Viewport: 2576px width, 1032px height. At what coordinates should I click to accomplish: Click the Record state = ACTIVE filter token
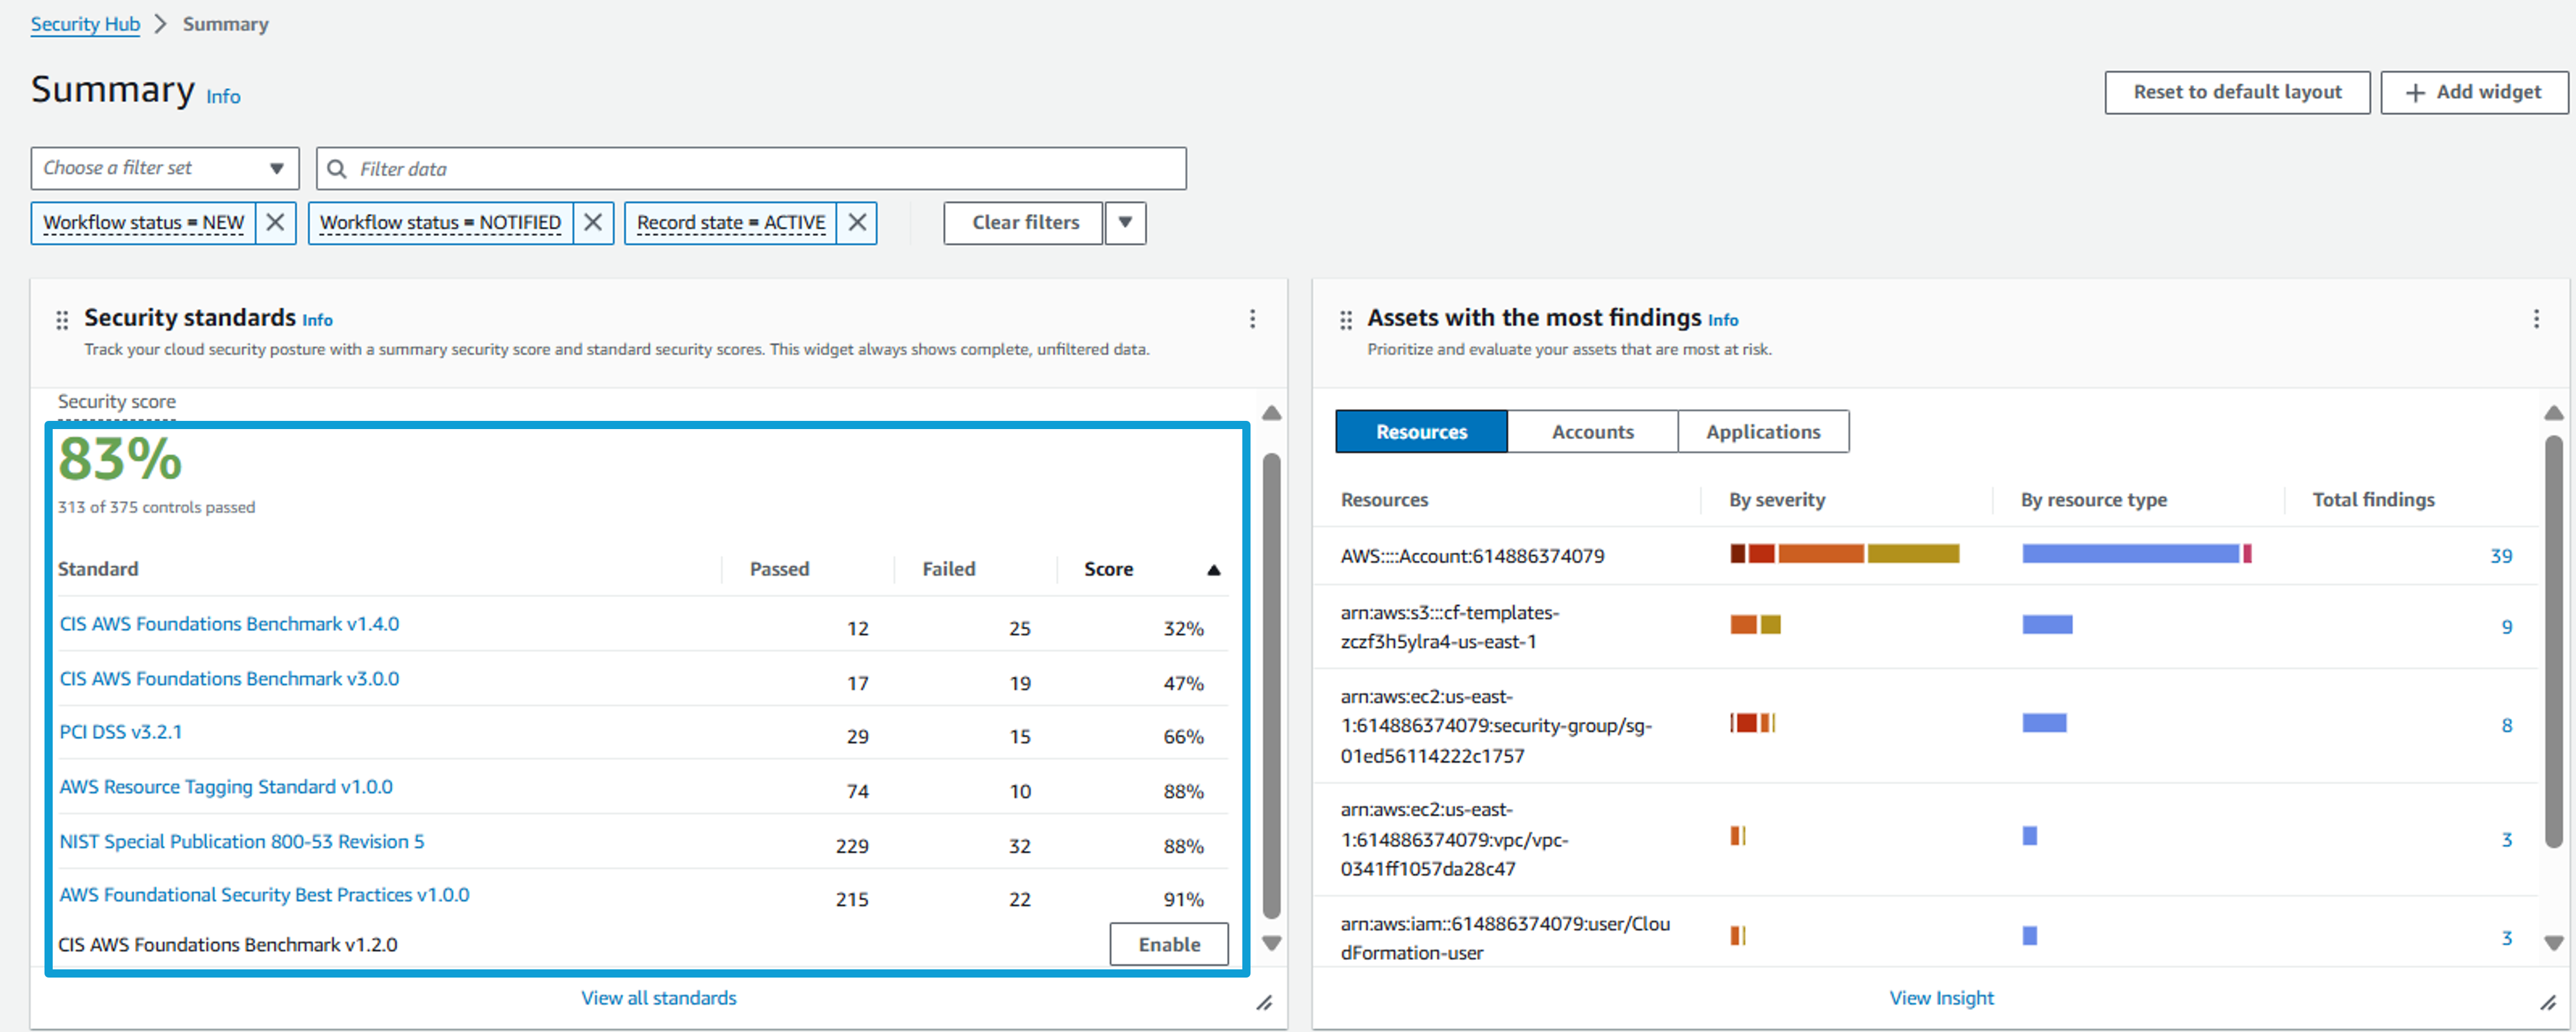[731, 222]
